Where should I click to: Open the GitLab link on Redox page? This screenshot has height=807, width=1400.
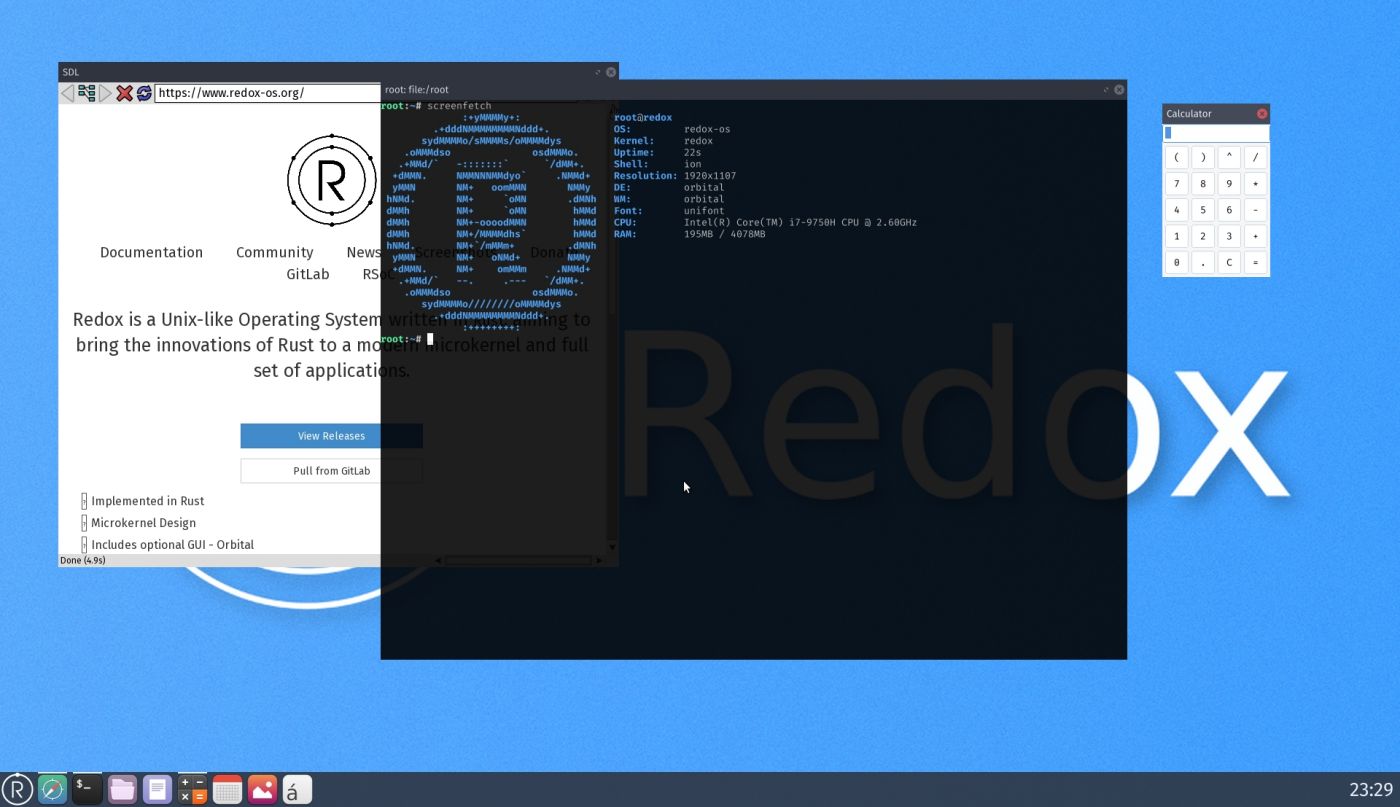tap(308, 274)
